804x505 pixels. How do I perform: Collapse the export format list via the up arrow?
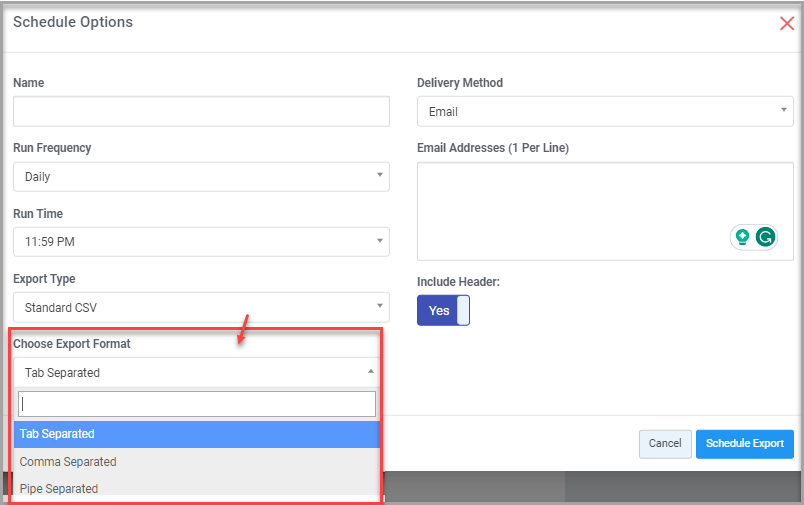[371, 371]
